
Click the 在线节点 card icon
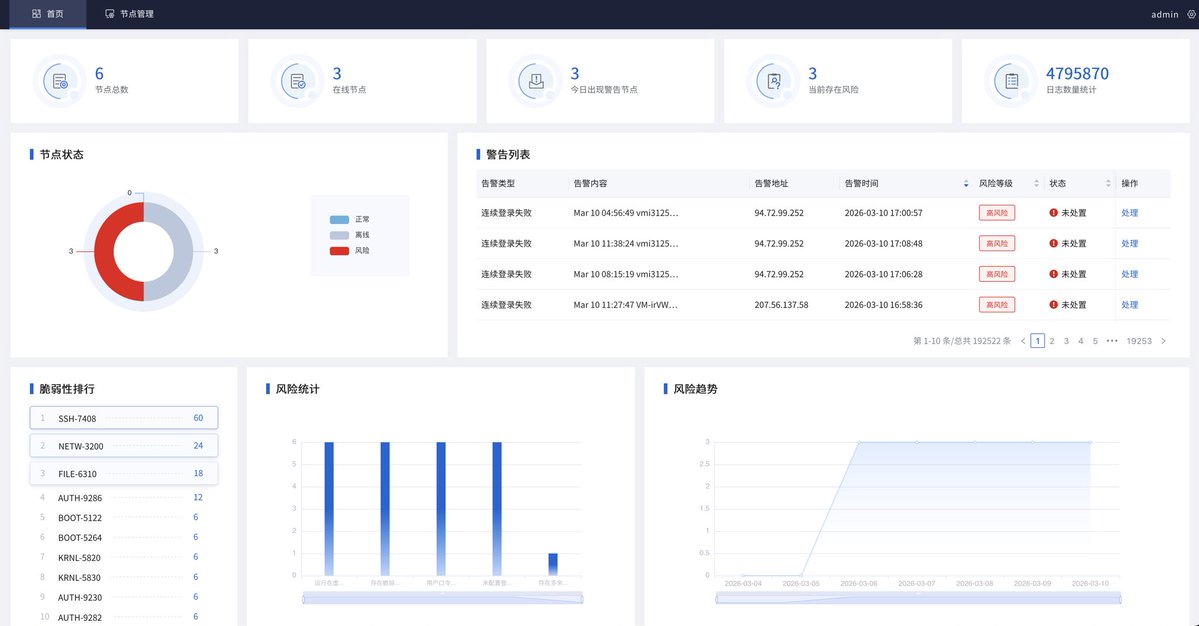pyautogui.click(x=297, y=81)
